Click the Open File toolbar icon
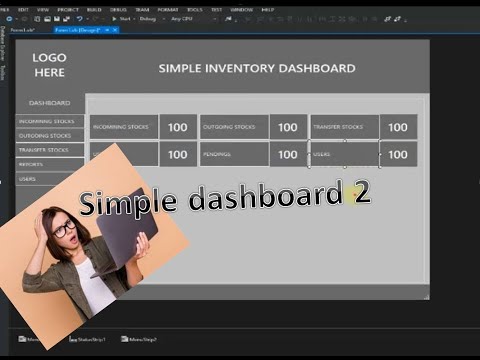480x360 pixels. (x=47, y=19)
